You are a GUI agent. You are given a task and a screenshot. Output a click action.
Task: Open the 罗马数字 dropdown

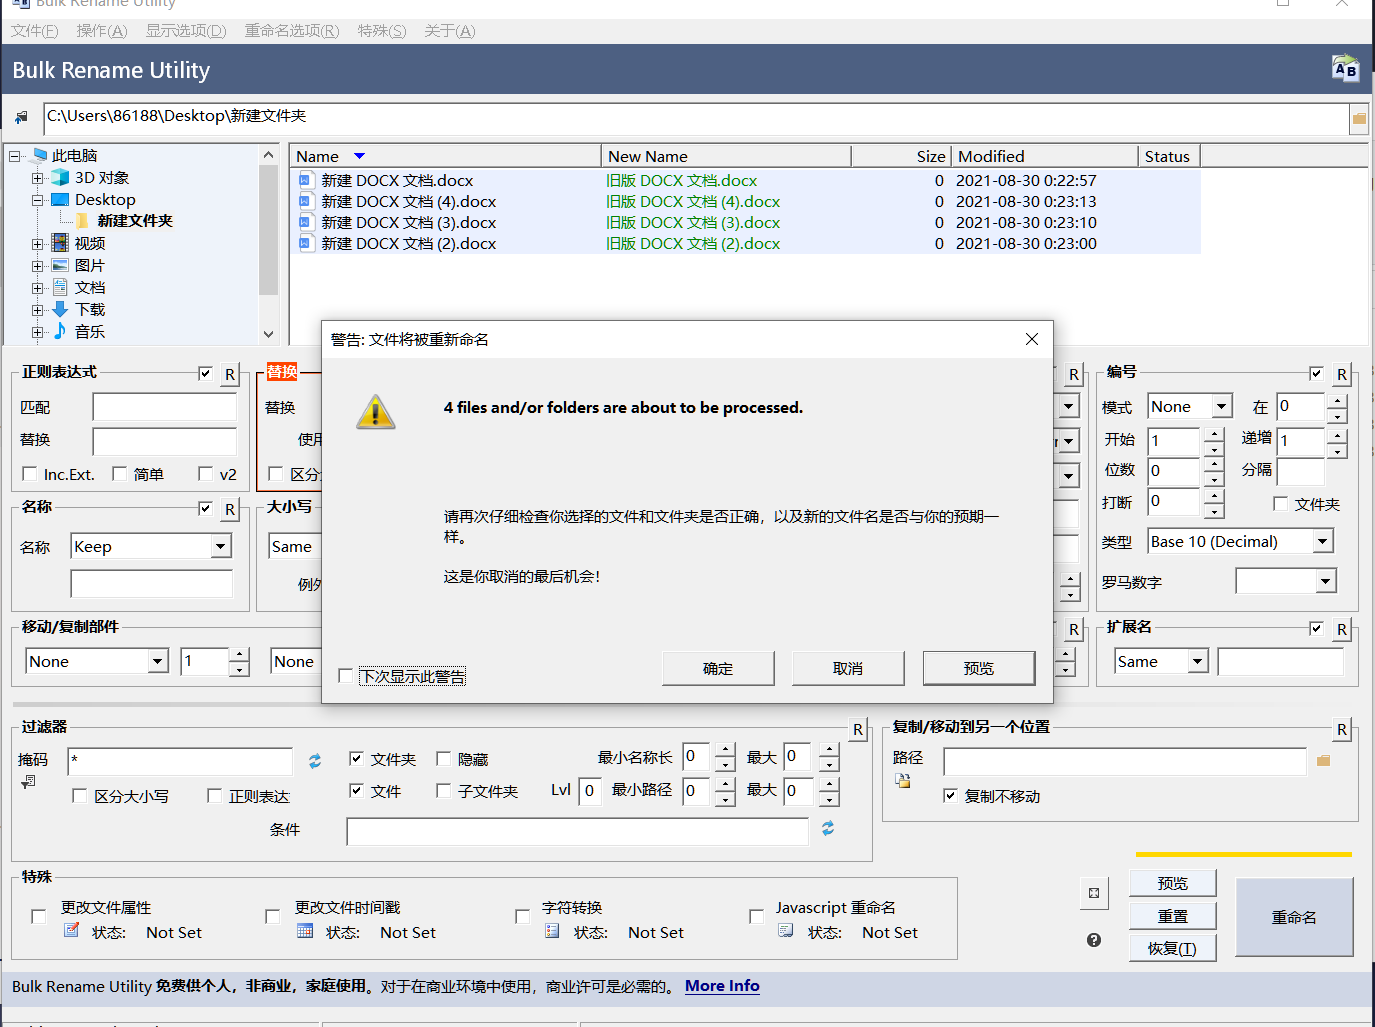tap(1325, 581)
